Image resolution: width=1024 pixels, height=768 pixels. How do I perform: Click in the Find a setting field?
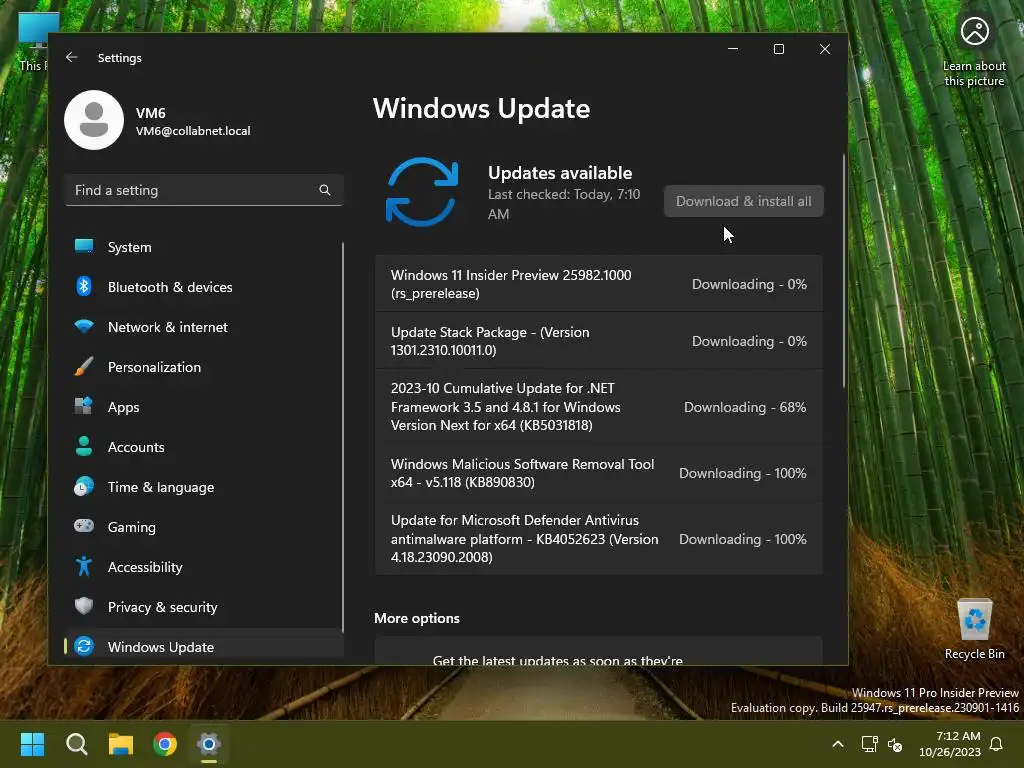204,190
